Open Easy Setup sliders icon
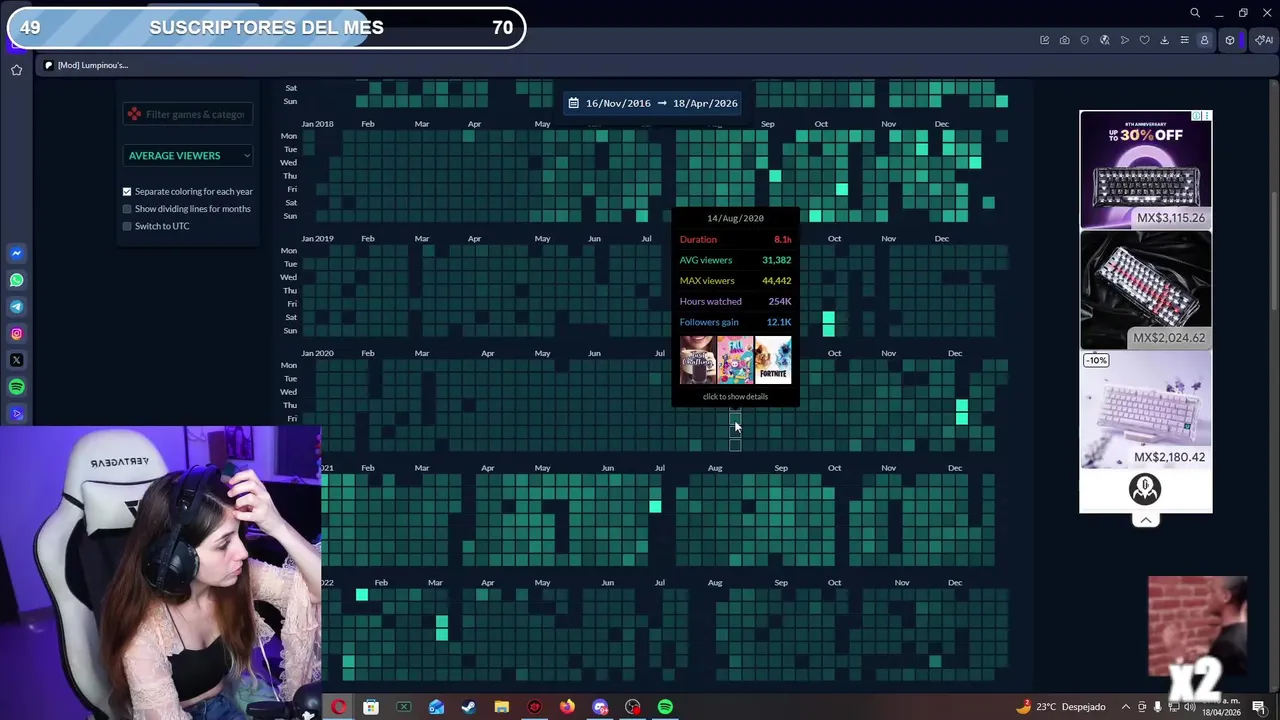 tap(1184, 40)
